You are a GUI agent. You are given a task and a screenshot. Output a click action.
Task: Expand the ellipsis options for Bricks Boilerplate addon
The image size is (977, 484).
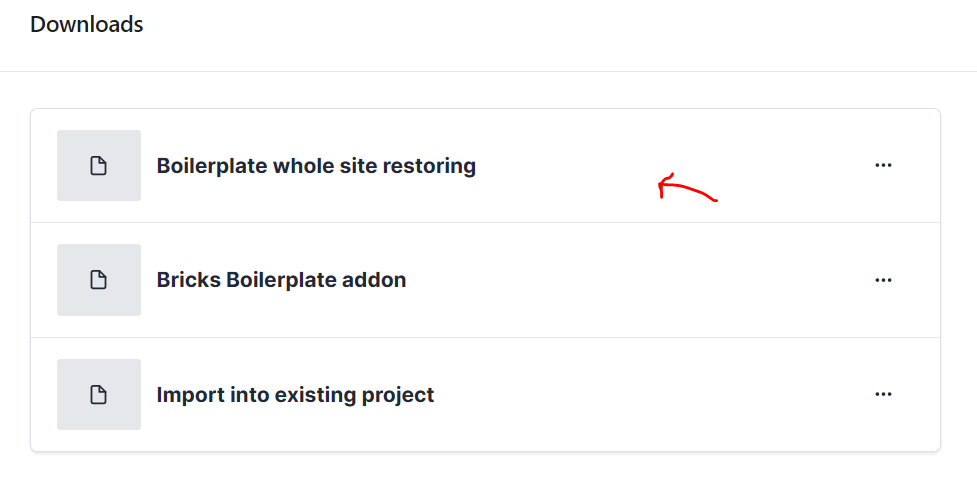click(883, 280)
